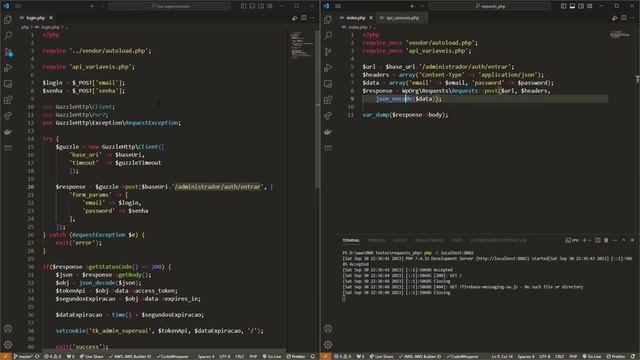Switch to api_variaveis.php tab
This screenshot has height=360, width=640.
[x=402, y=18]
